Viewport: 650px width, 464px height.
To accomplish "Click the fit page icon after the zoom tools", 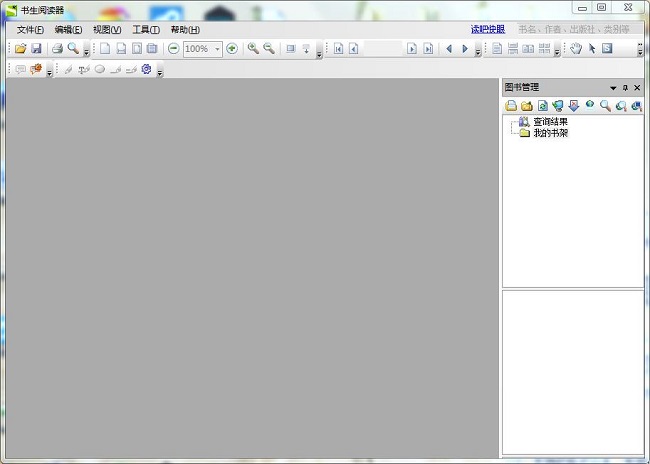I will click(291, 49).
